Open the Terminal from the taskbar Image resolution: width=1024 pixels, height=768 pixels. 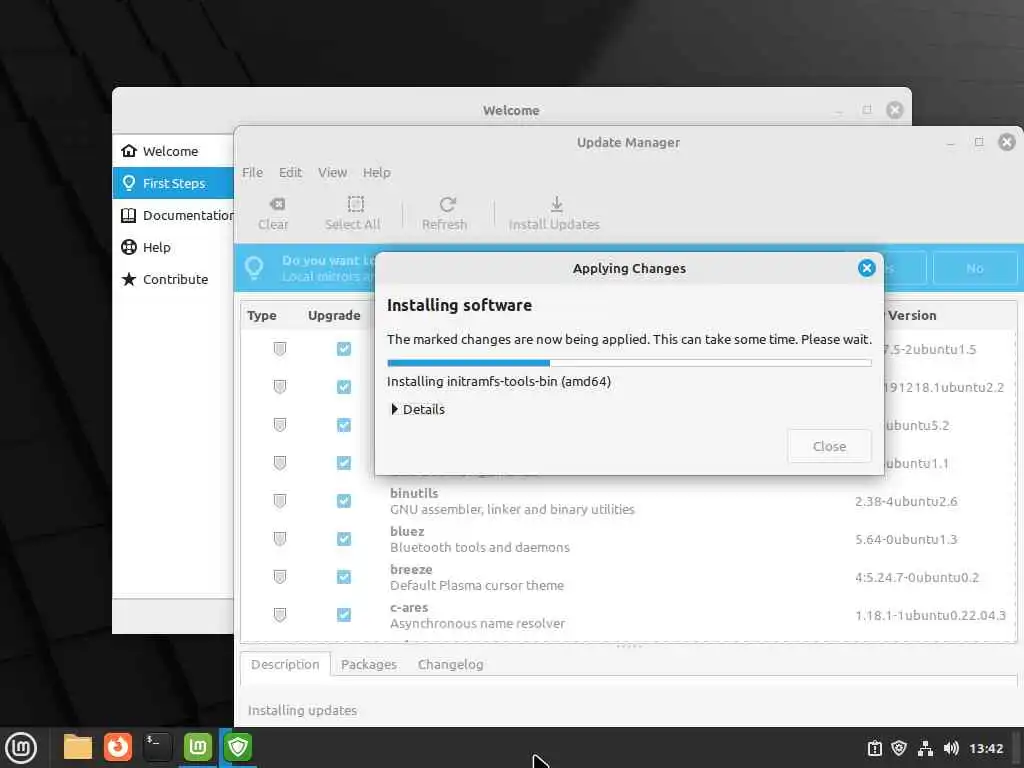(157, 747)
